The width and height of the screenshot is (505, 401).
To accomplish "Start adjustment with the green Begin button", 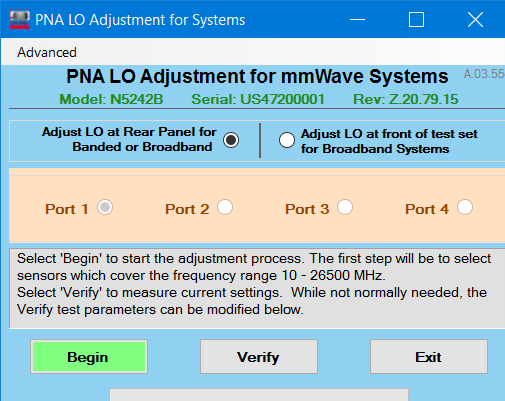I will coord(89,357).
